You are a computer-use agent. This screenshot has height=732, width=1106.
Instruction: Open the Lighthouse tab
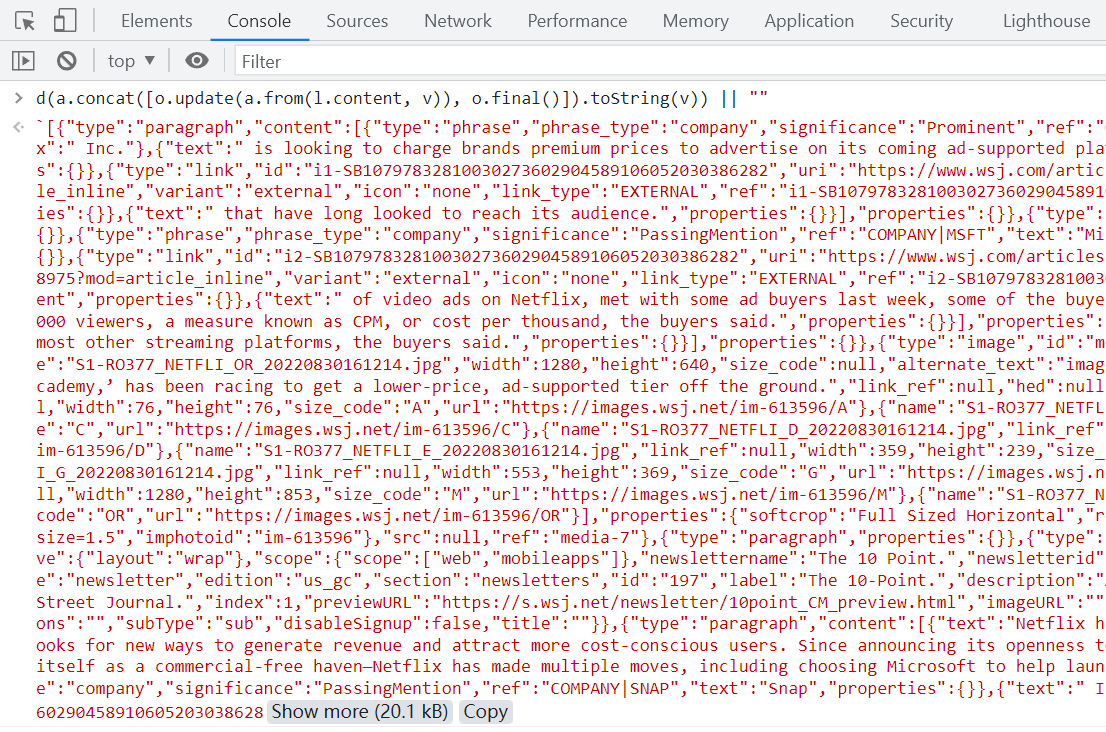(x=1047, y=21)
